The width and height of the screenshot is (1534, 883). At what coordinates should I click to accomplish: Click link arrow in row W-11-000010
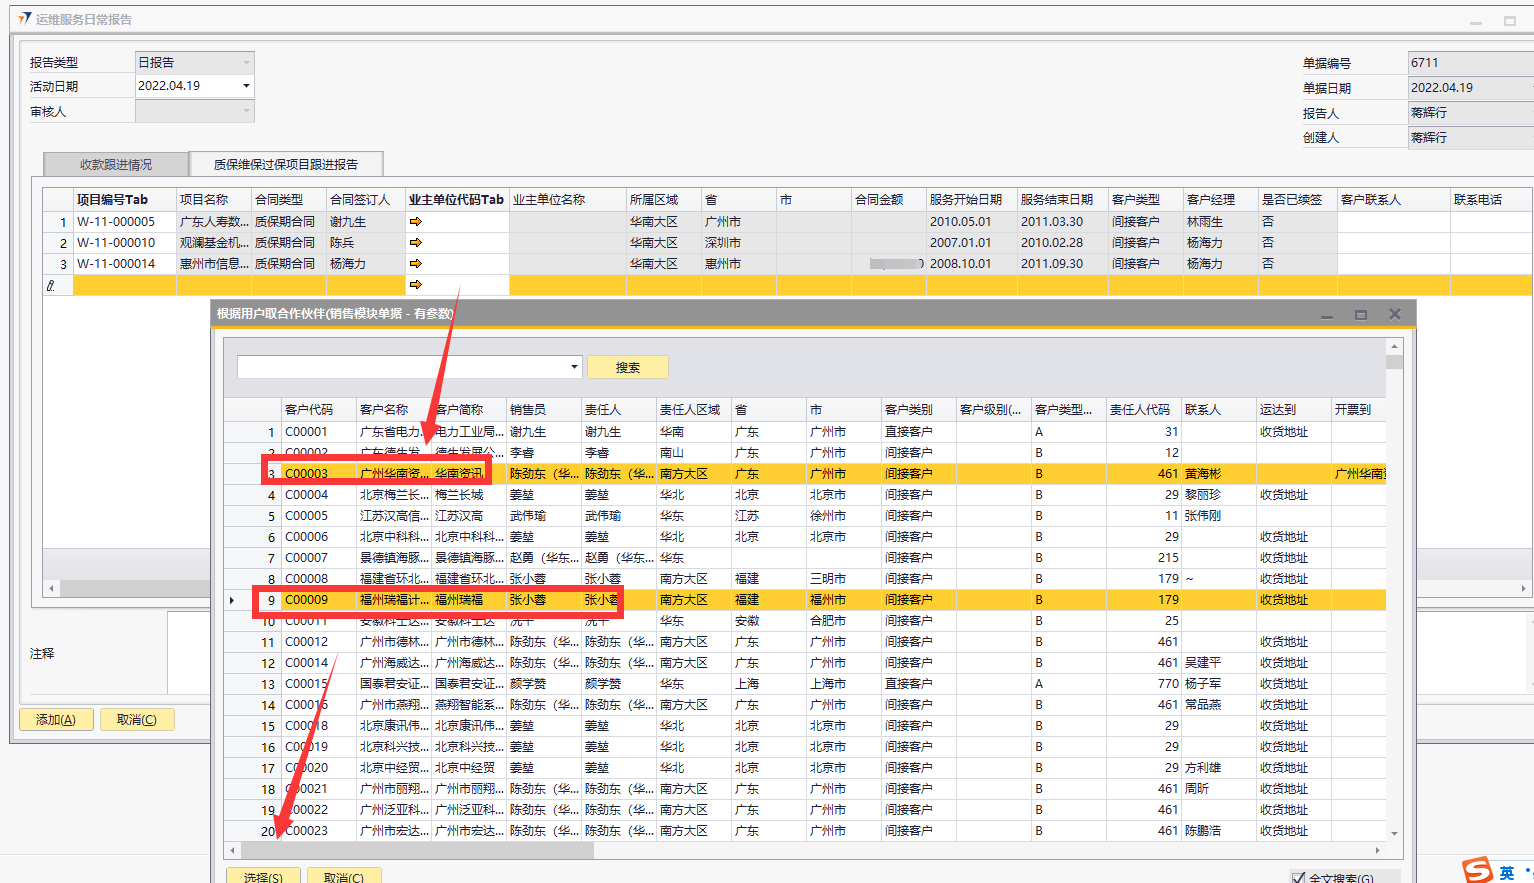click(416, 243)
